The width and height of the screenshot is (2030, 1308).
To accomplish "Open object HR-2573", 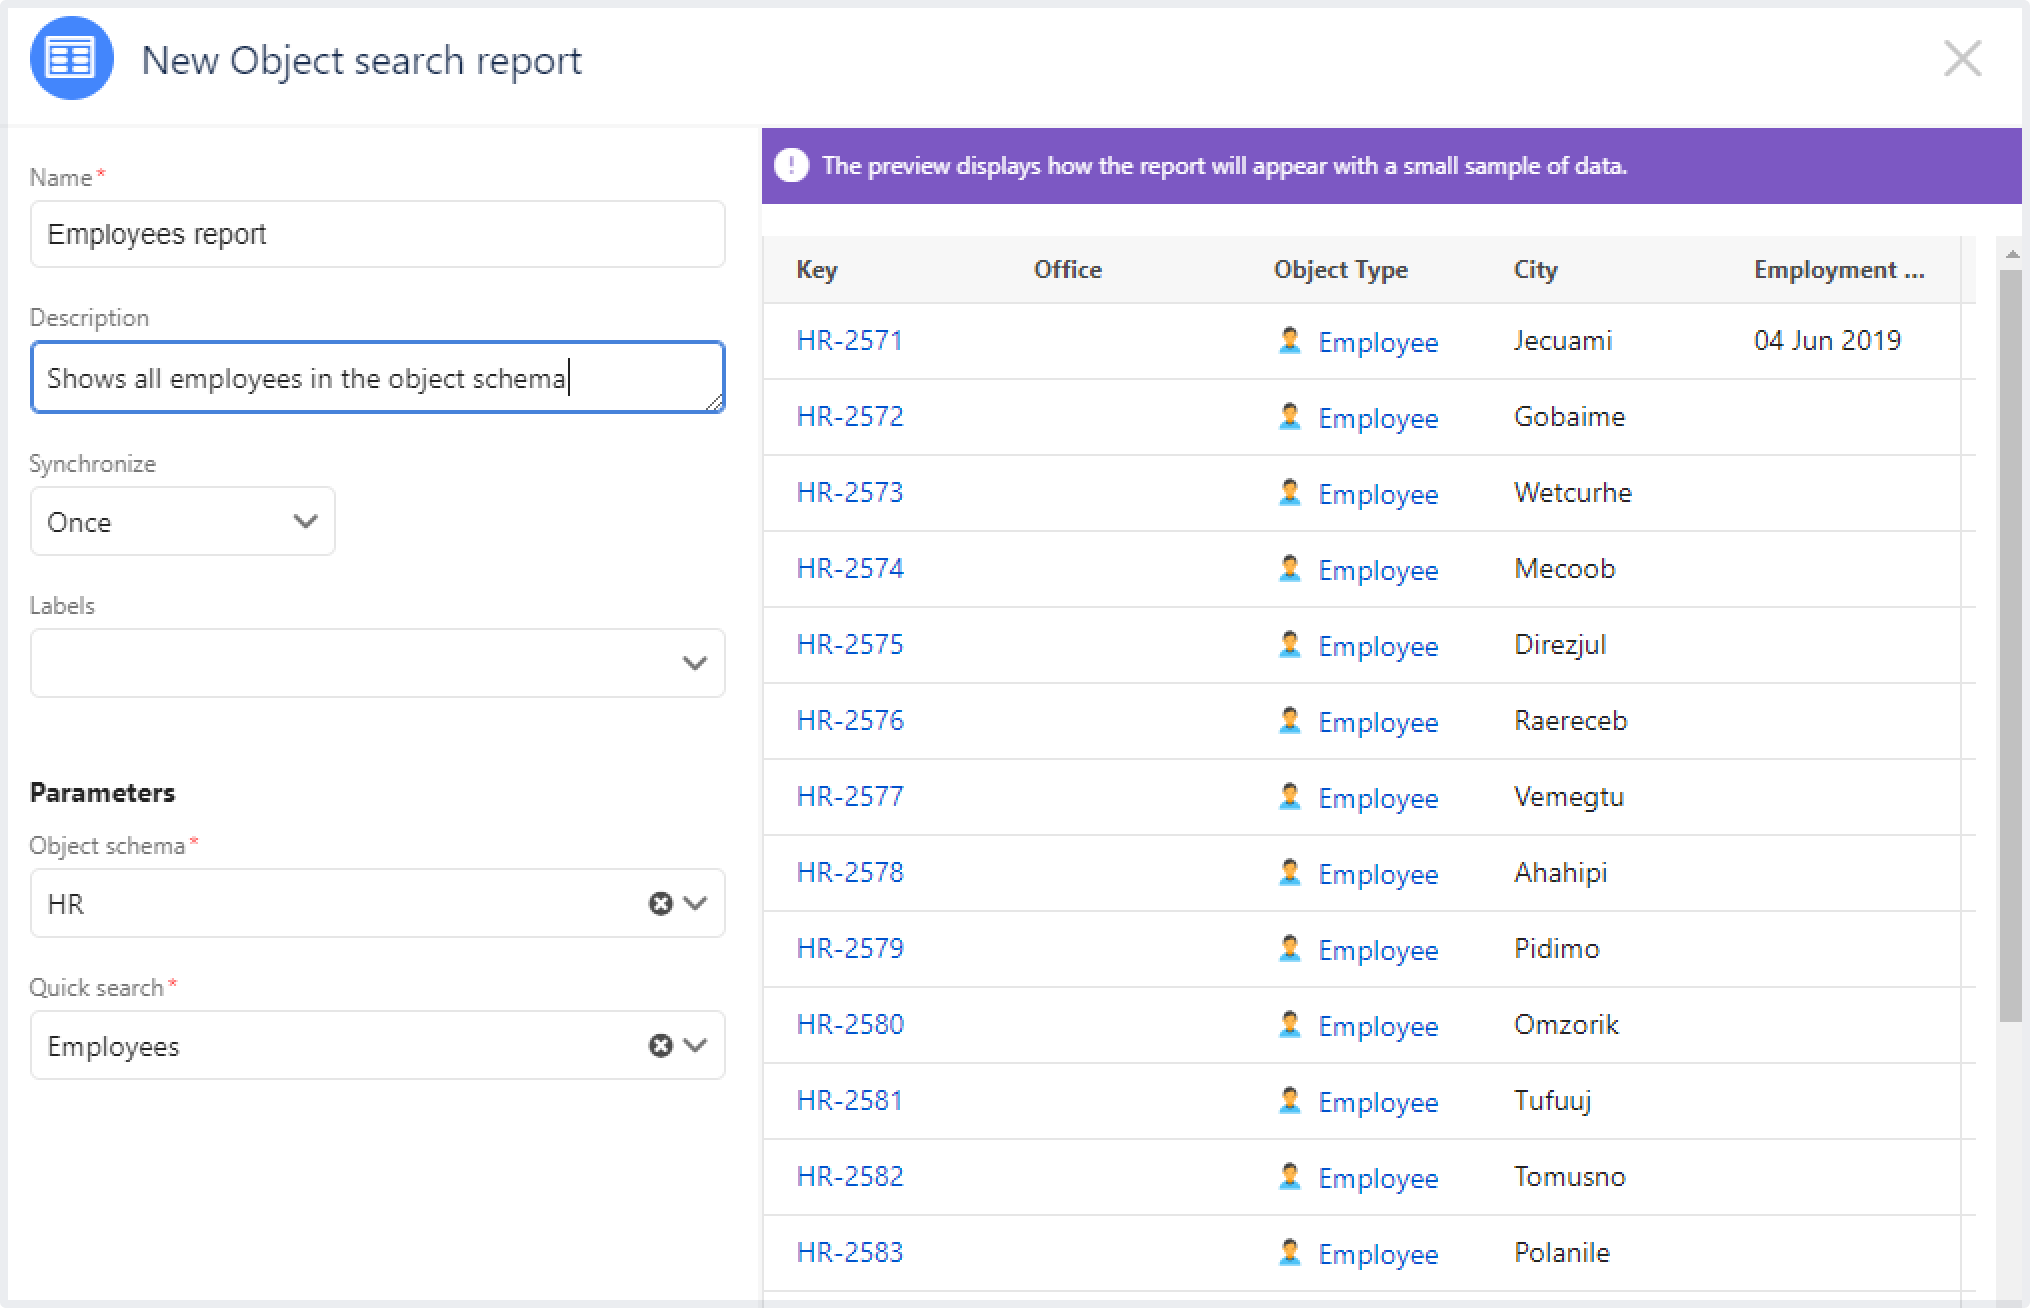I will pos(850,493).
